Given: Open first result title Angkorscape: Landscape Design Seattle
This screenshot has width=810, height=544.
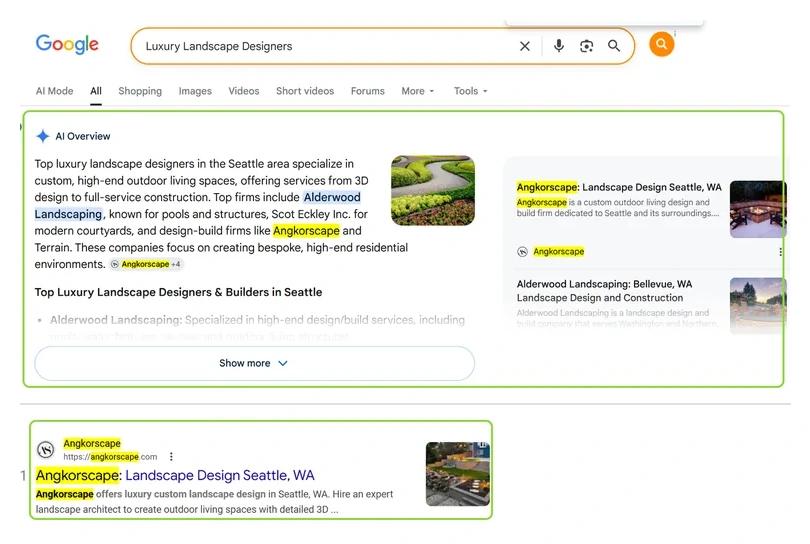Looking at the screenshot, I should point(175,475).
